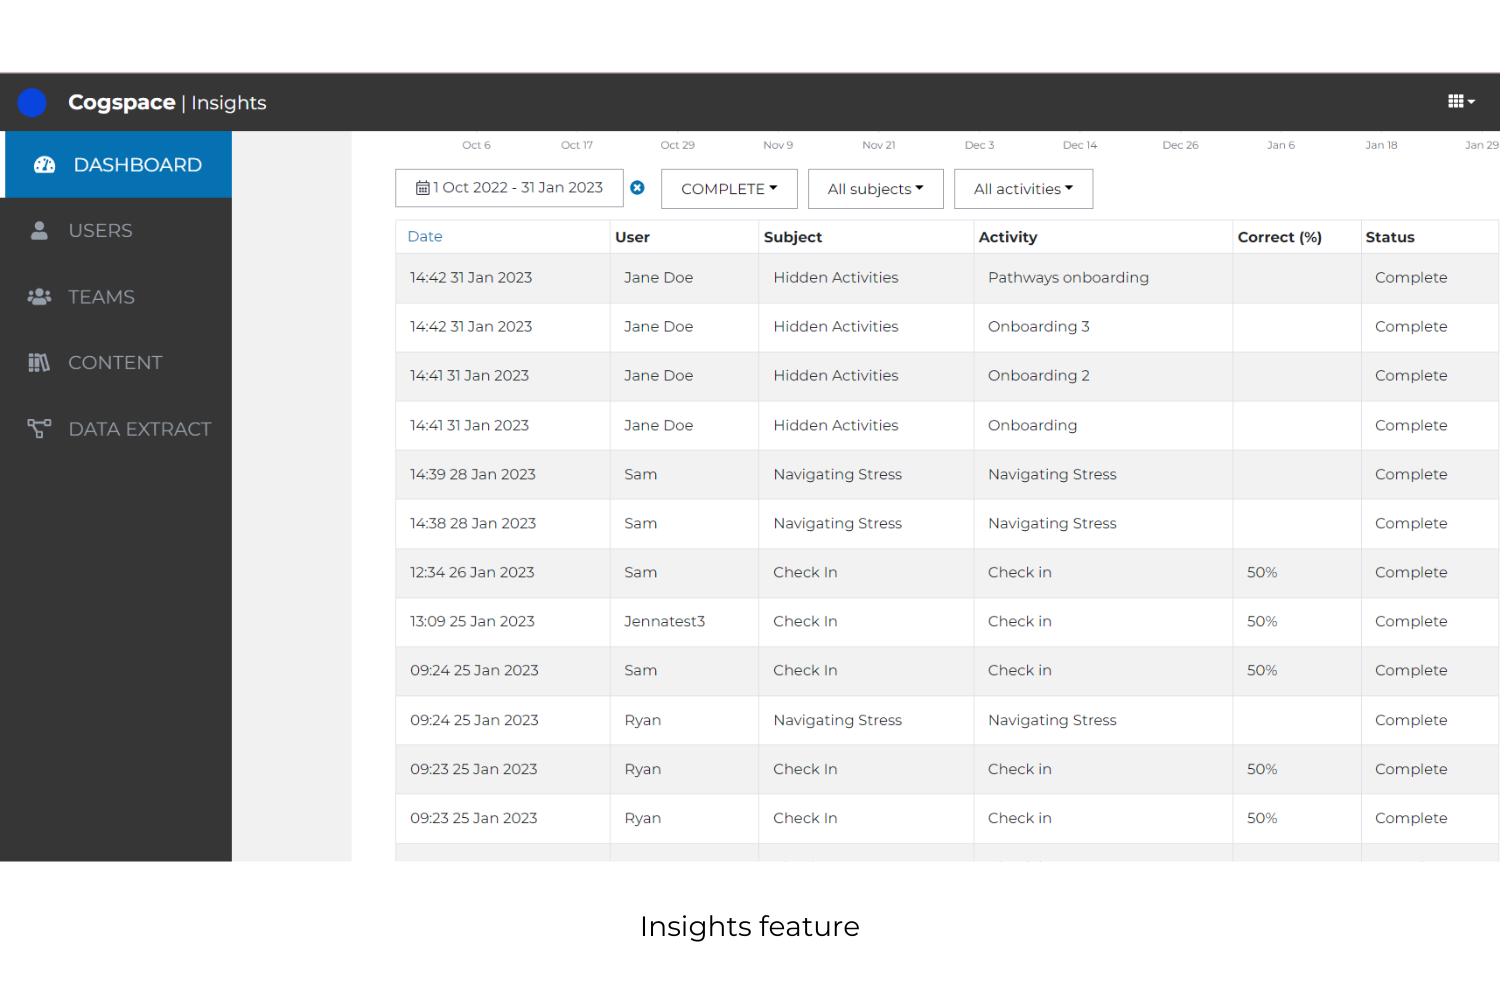Click the Teams group icon
The height and width of the screenshot is (1000, 1500).
click(x=39, y=297)
